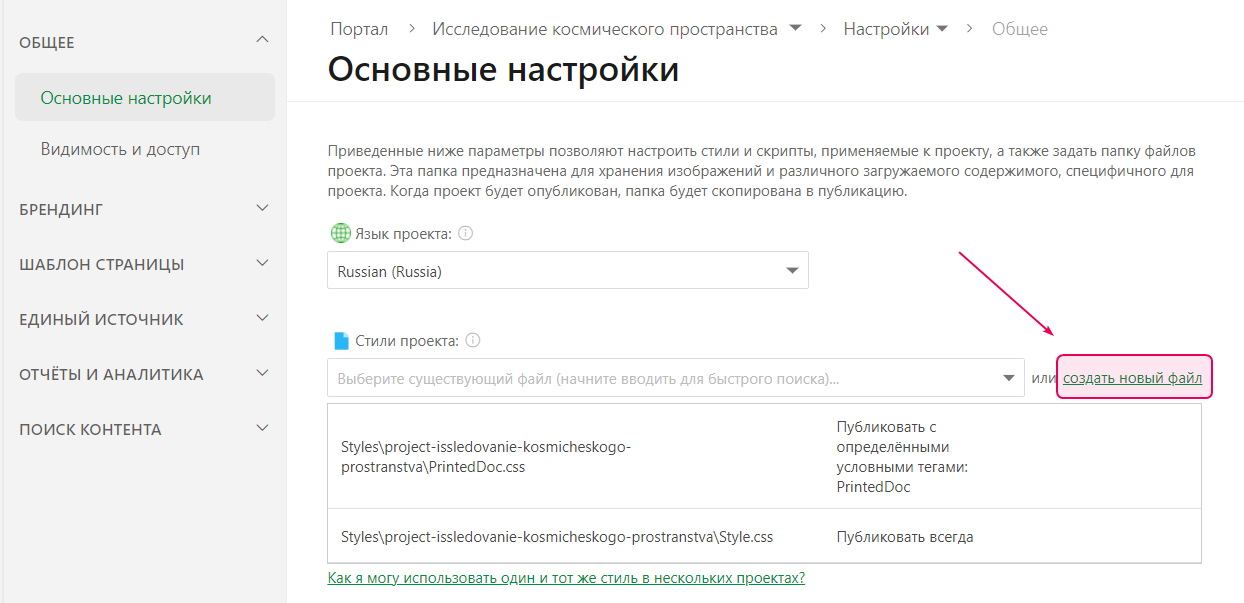Collapse the ОБЩЕЕ section
Image resolution: width=1244 pixels, height=603 pixels.
point(261,40)
